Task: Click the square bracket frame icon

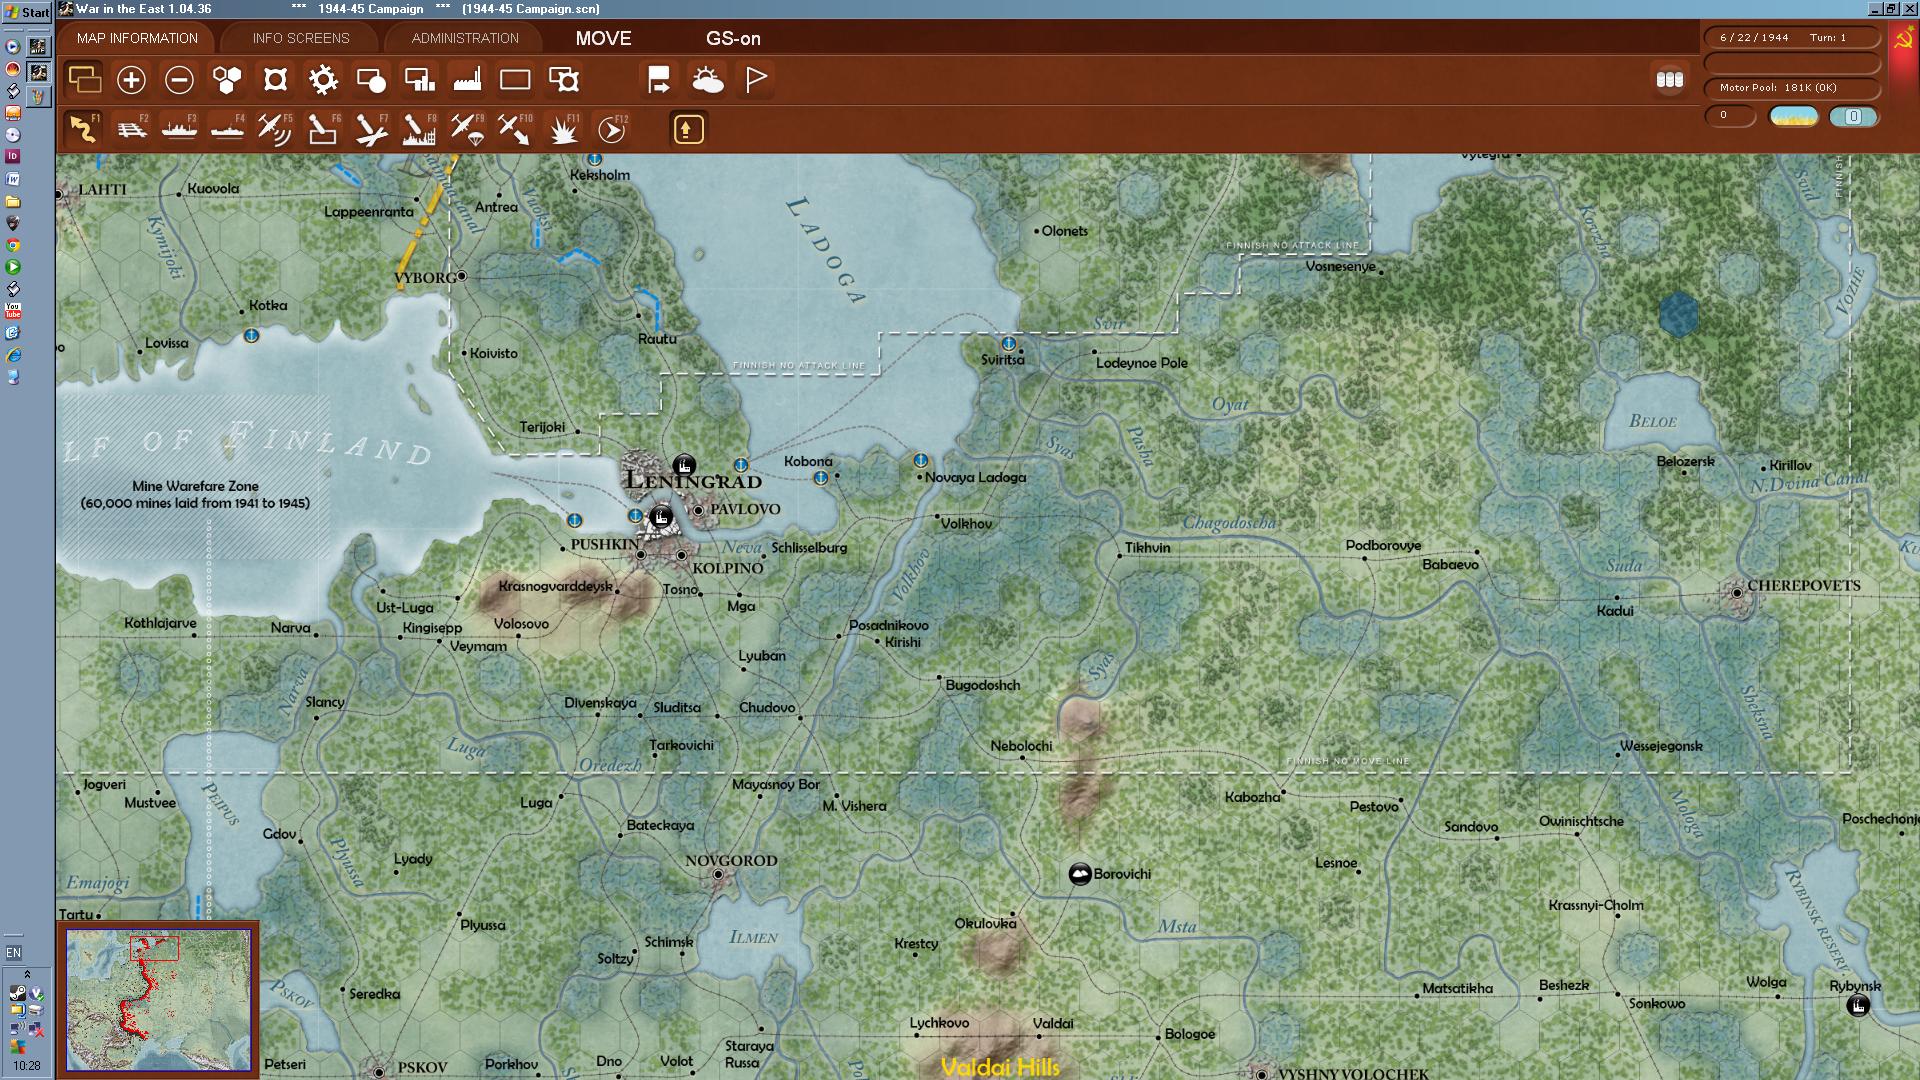Action: (275, 80)
